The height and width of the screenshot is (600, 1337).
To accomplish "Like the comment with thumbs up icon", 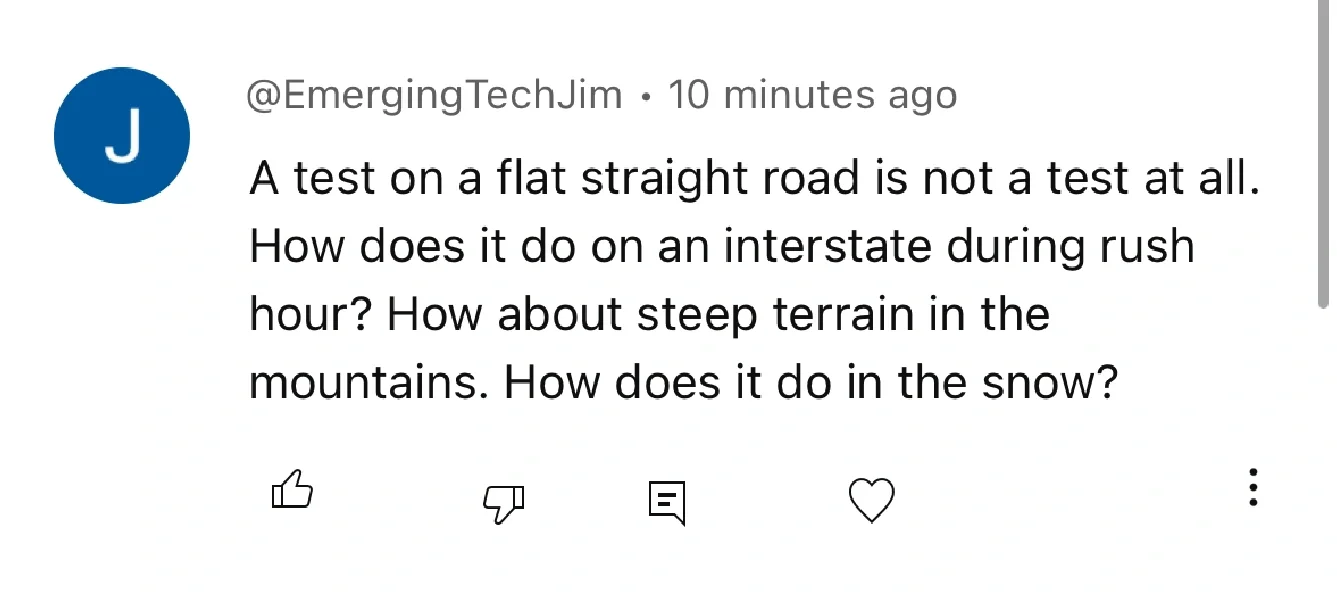I will coord(293,490).
